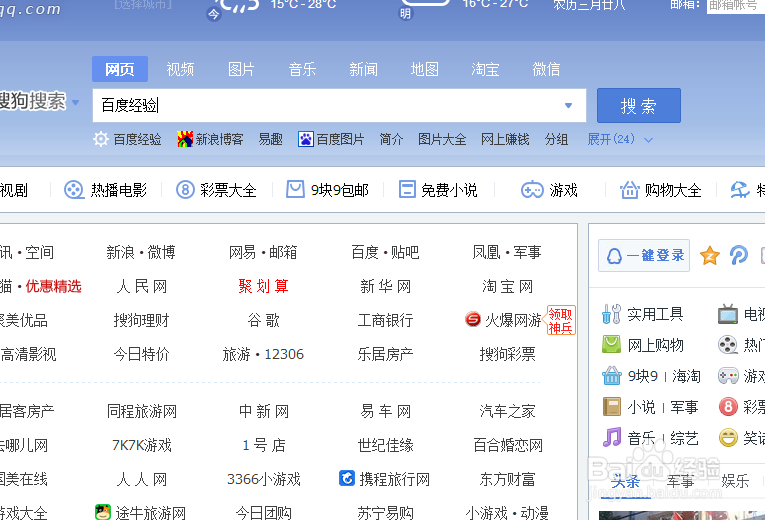Click the book icon for 免费小说
The height and width of the screenshot is (520, 765).
click(x=407, y=189)
